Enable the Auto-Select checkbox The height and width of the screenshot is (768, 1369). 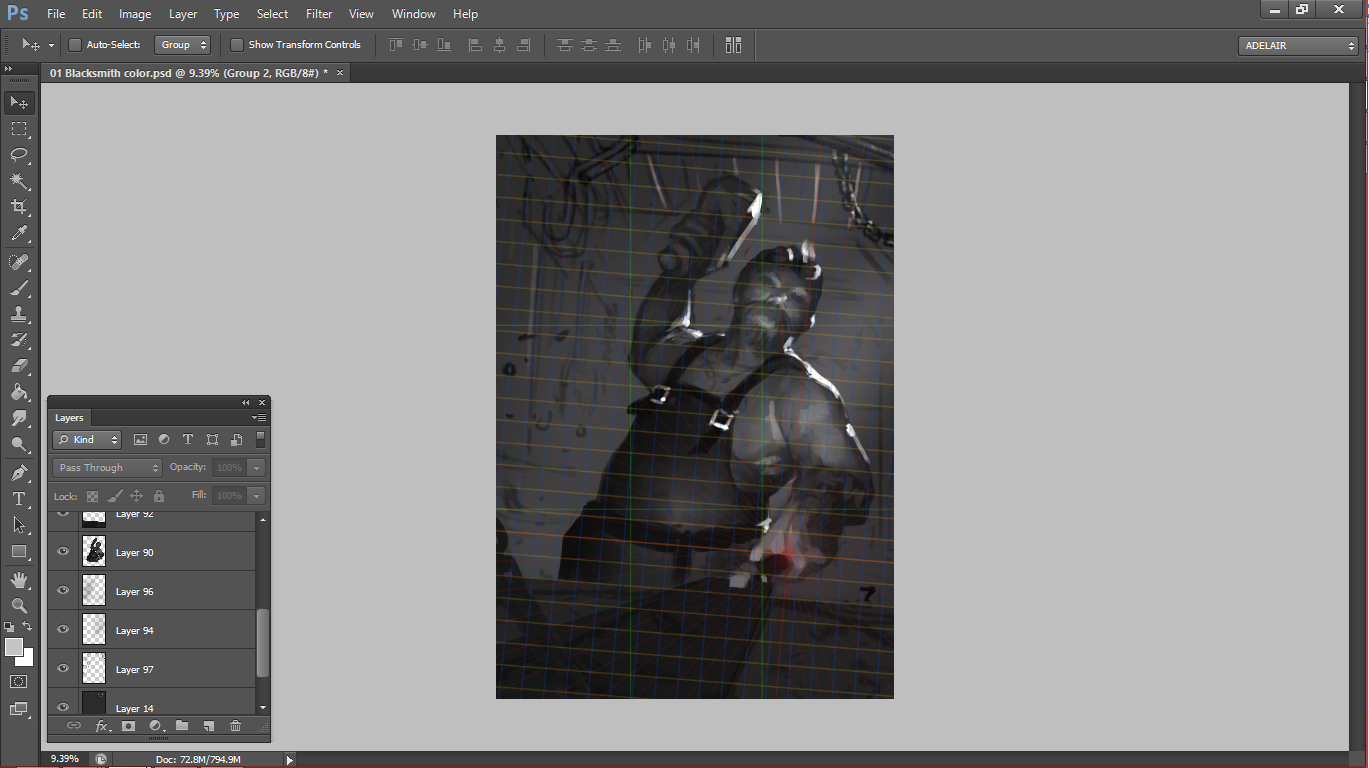click(x=74, y=45)
